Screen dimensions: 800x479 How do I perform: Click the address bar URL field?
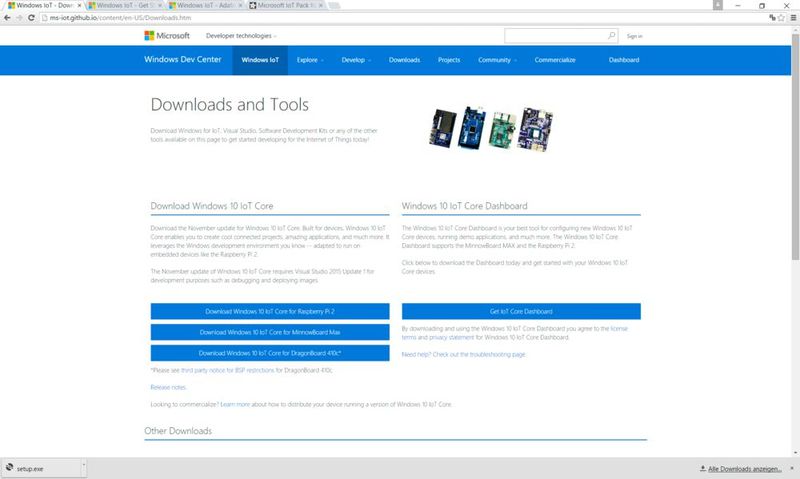[x=403, y=17]
